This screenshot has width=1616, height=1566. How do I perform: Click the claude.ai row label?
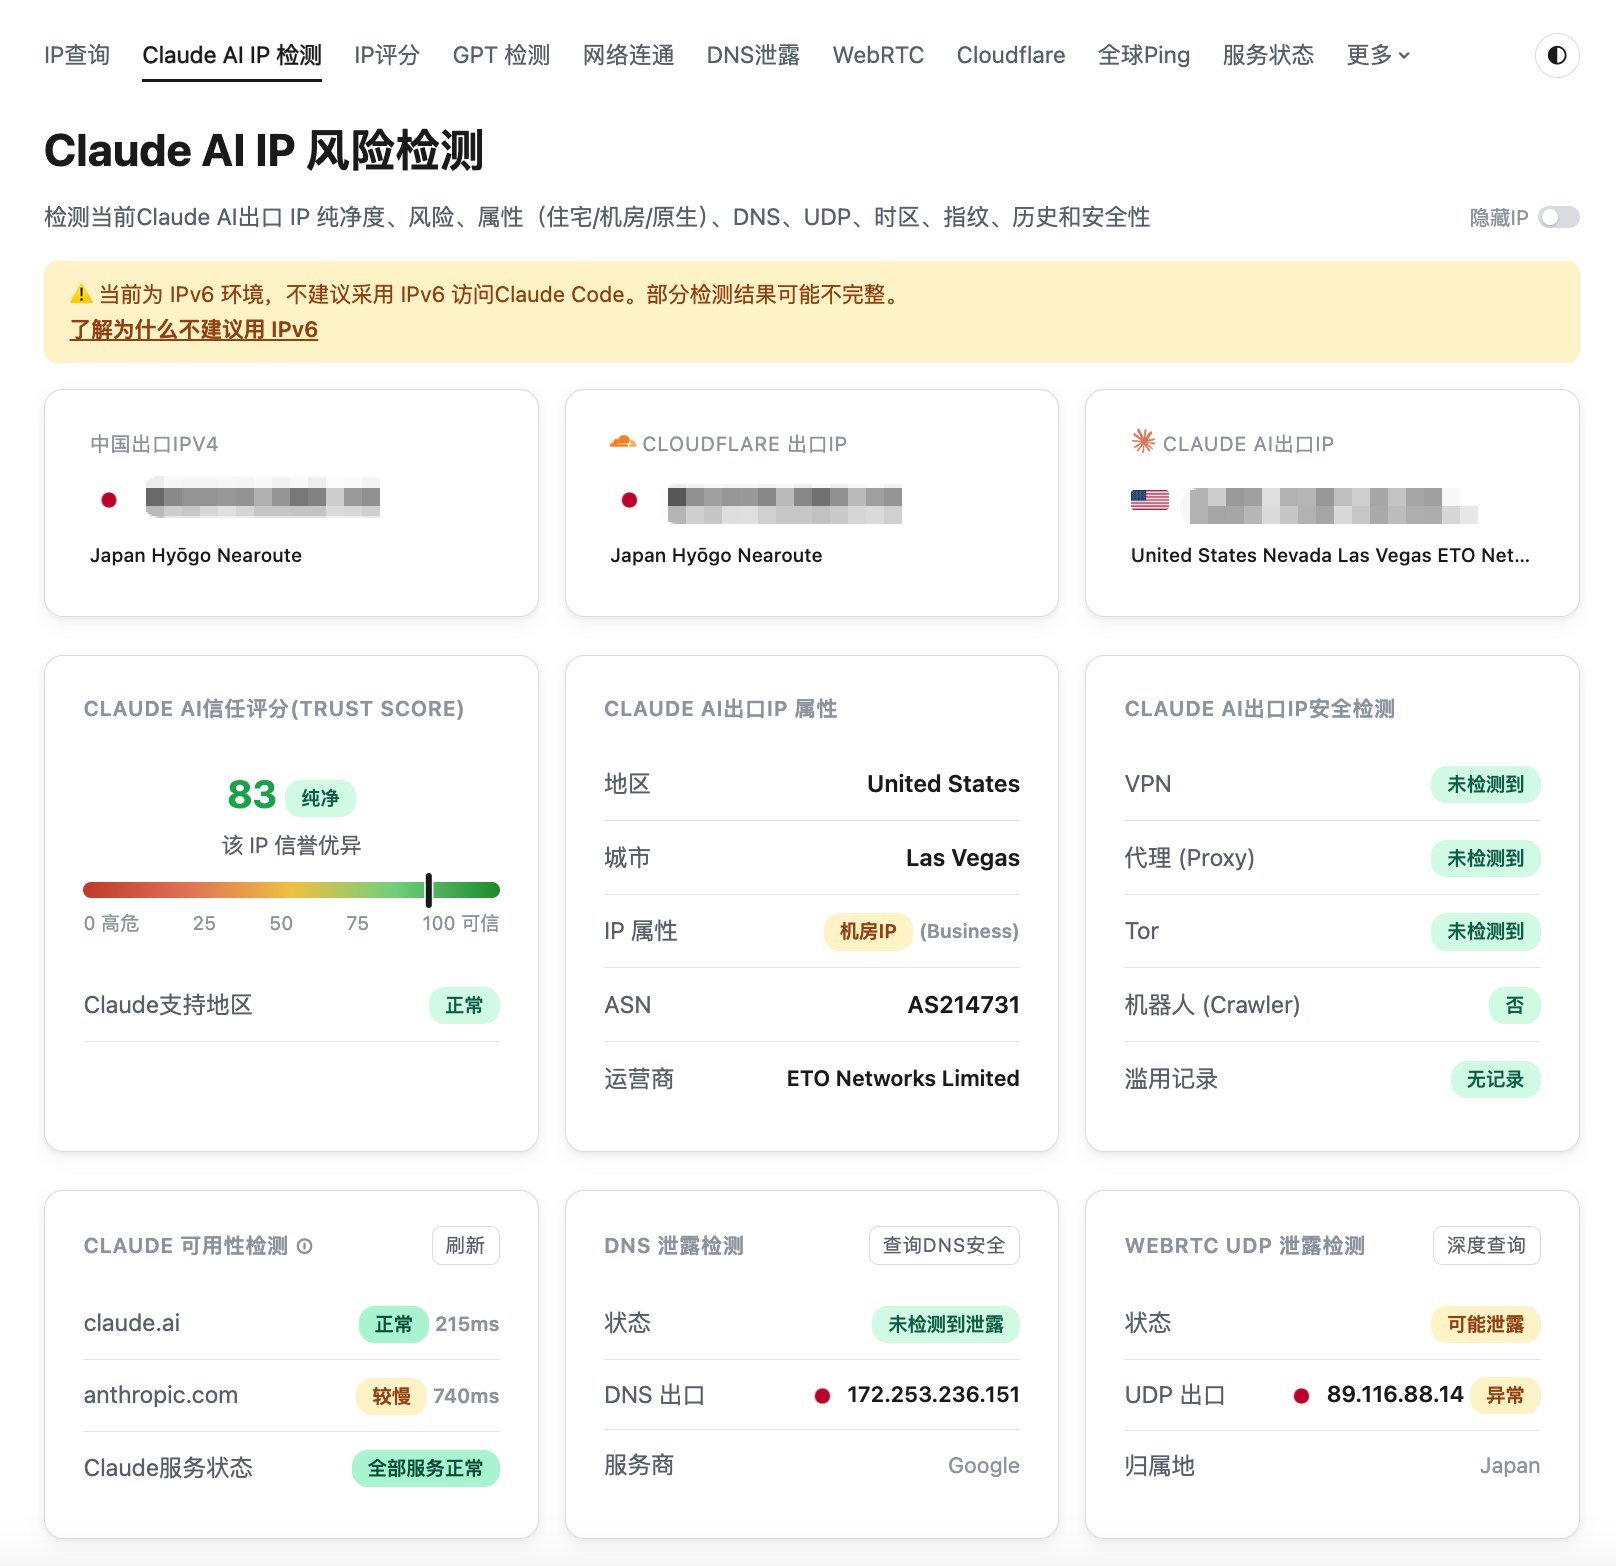132,1323
